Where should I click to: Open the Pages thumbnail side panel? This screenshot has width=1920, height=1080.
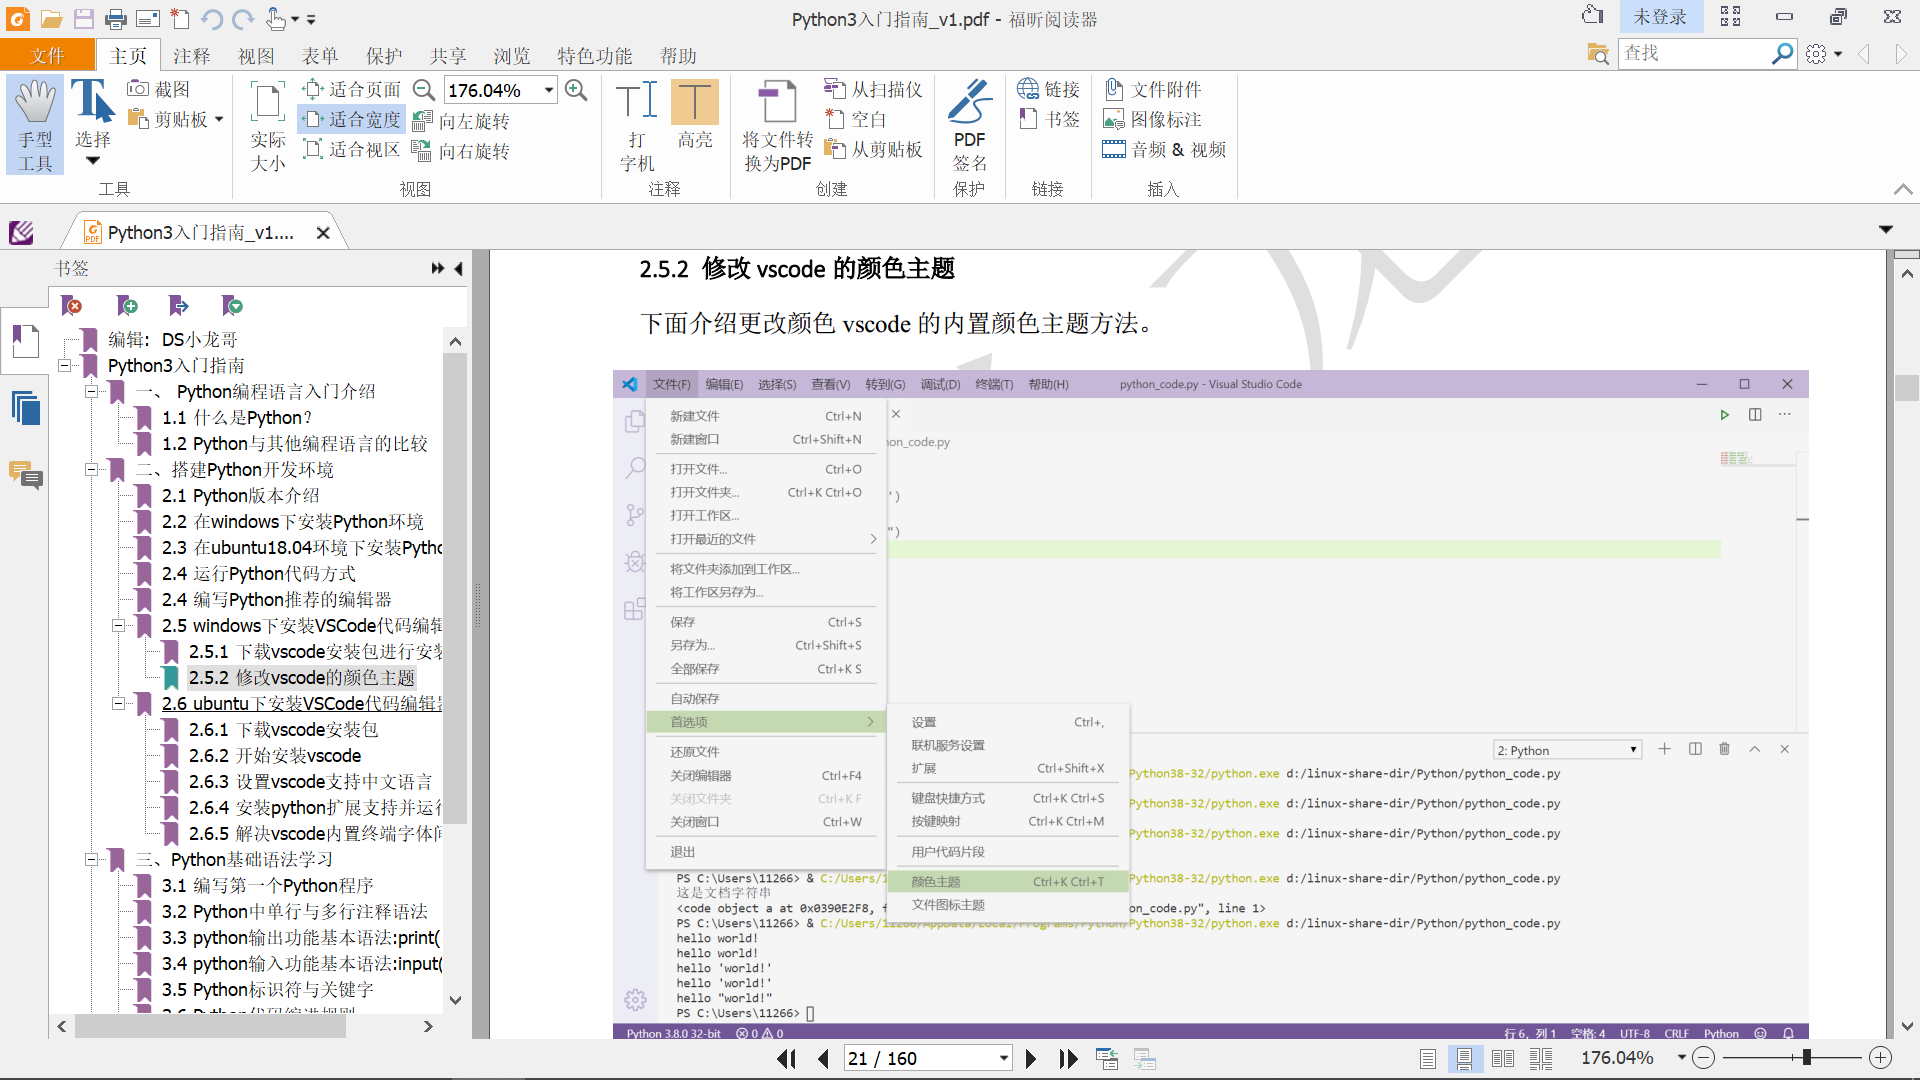click(26, 408)
